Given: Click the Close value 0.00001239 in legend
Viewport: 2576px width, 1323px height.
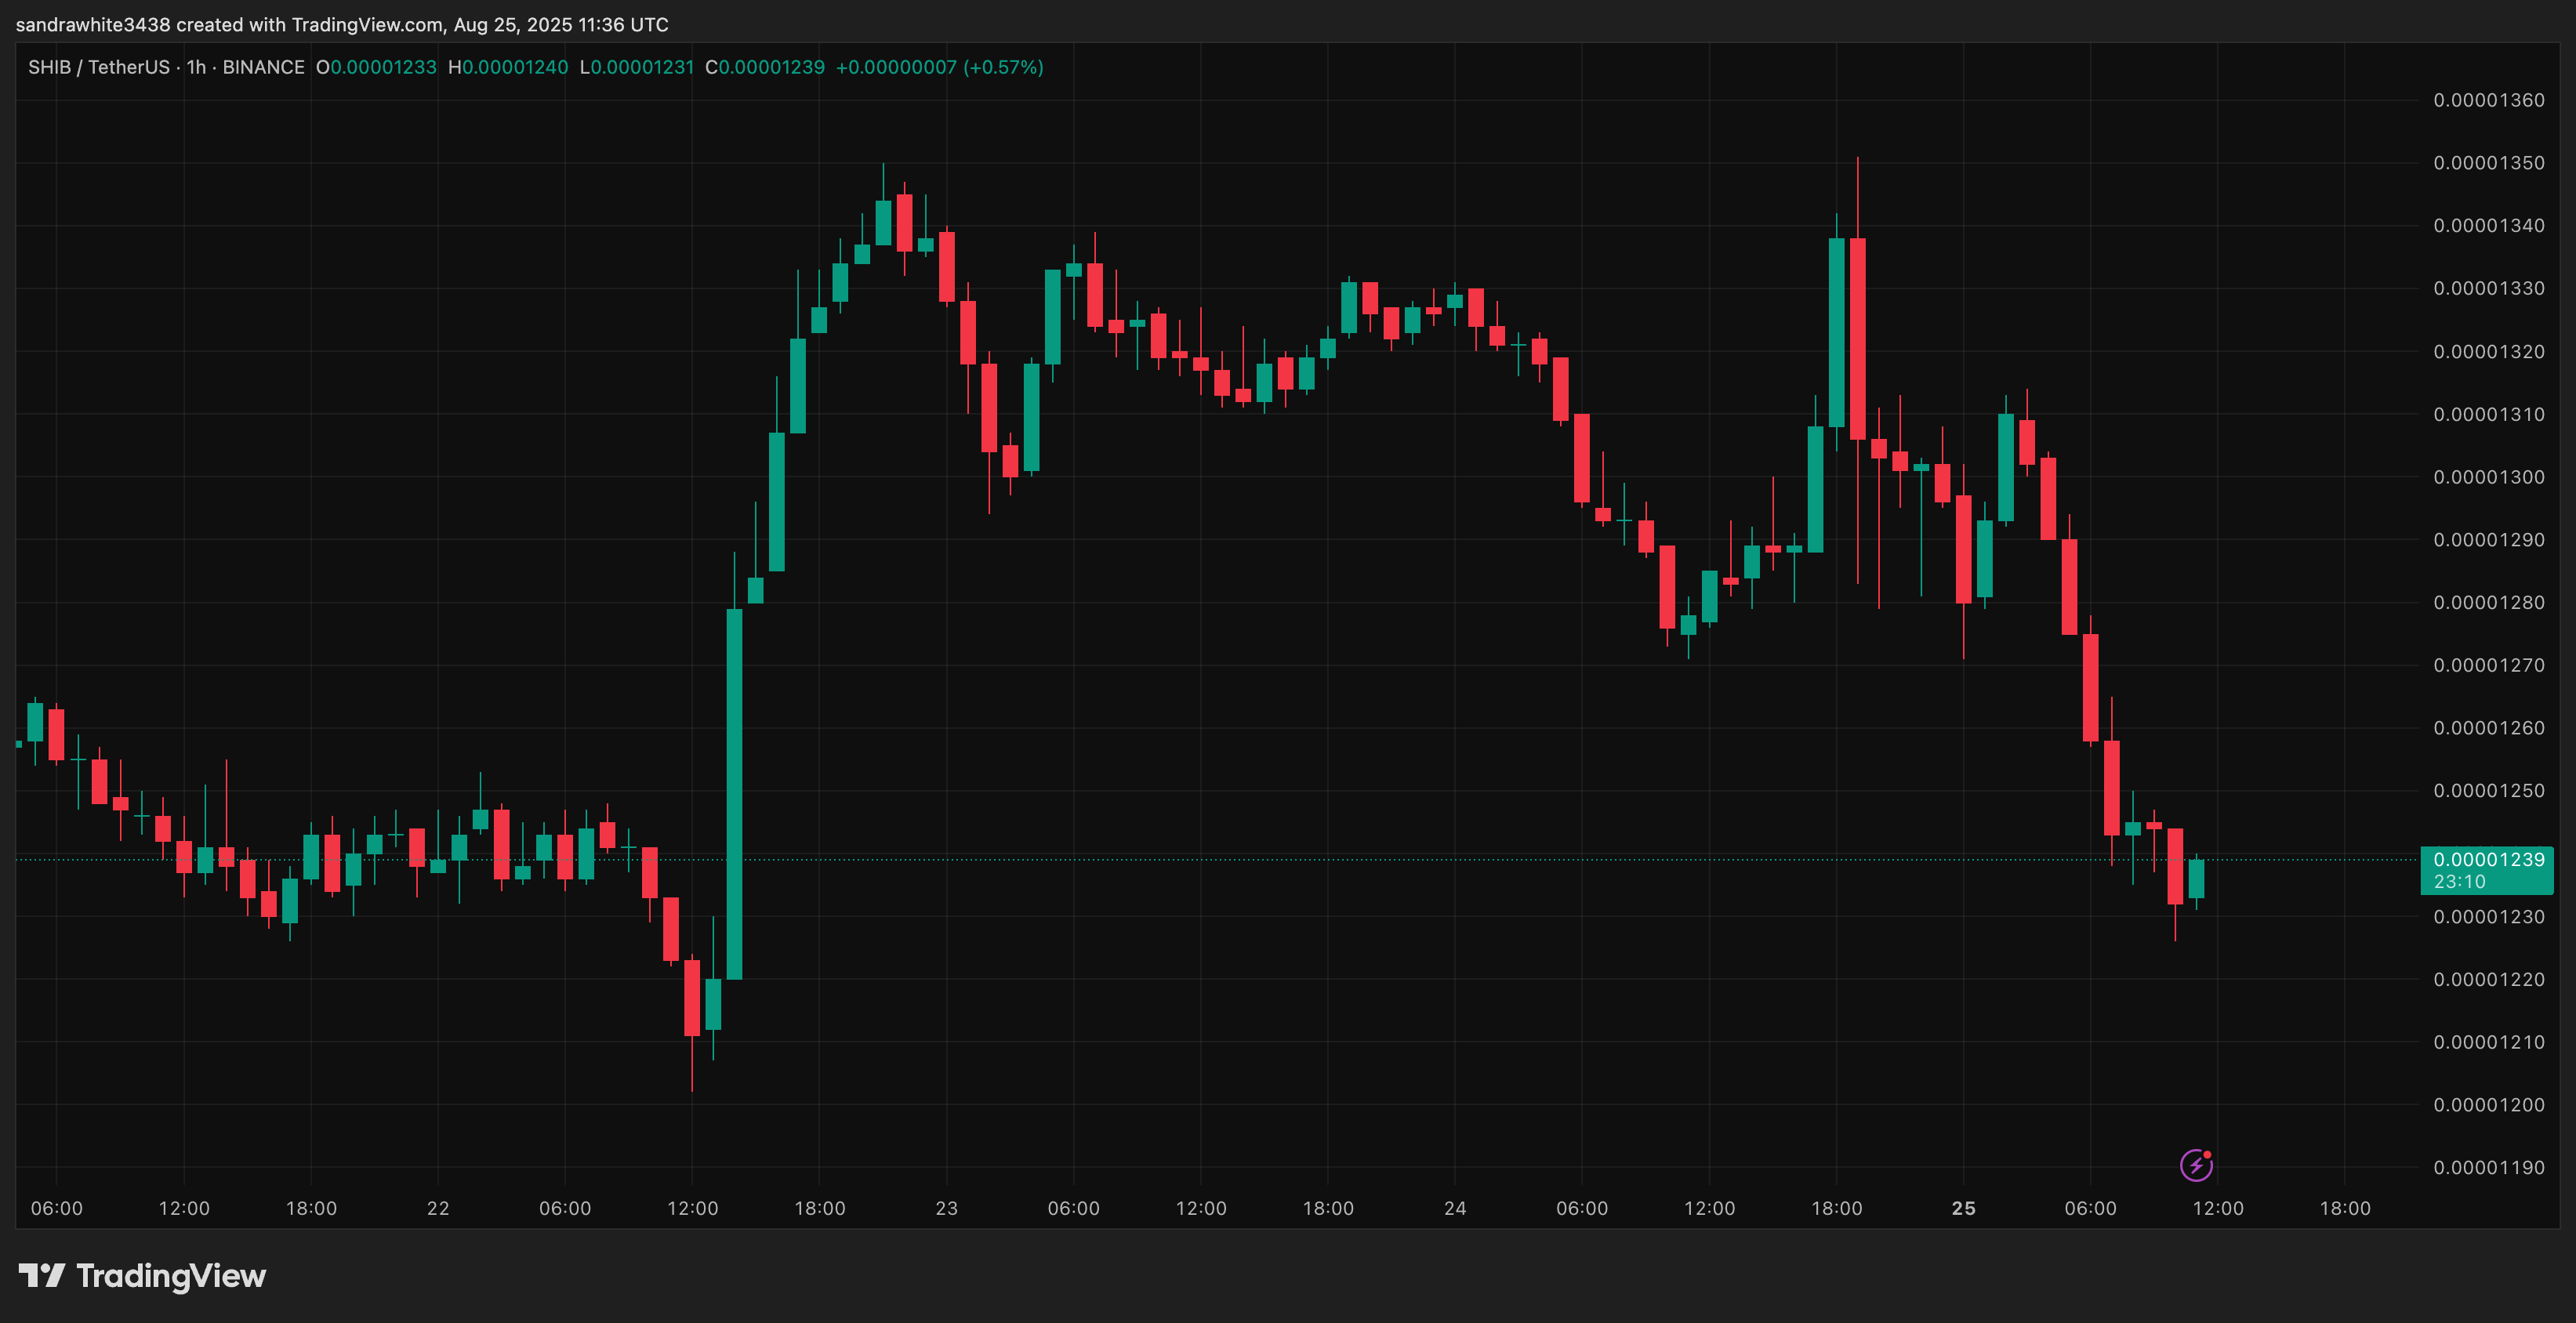Looking at the screenshot, I should [771, 67].
